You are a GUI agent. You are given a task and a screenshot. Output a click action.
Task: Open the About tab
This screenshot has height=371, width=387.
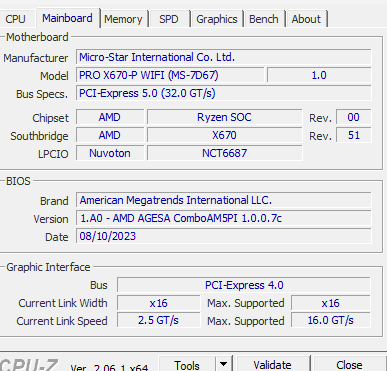[306, 19]
